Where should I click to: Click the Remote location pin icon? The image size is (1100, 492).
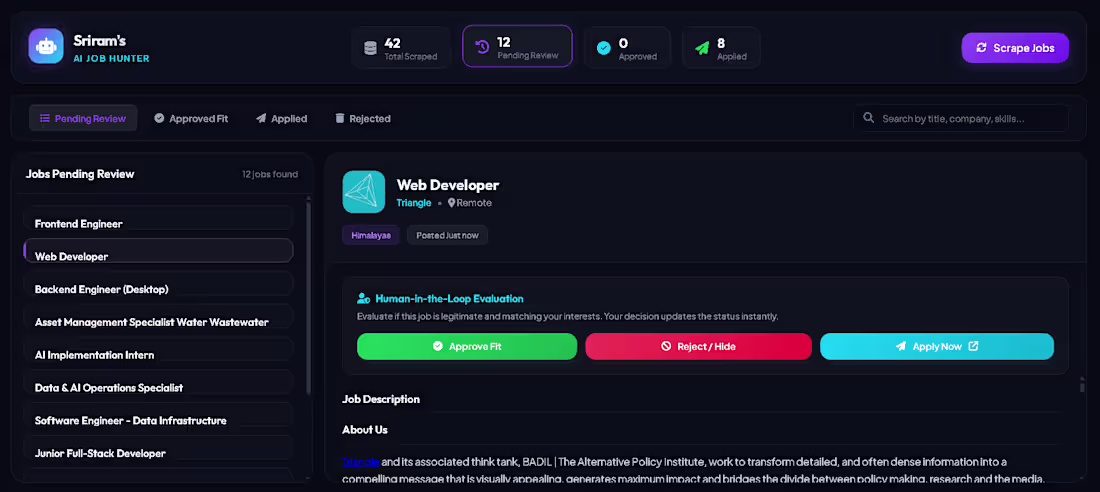(452, 203)
